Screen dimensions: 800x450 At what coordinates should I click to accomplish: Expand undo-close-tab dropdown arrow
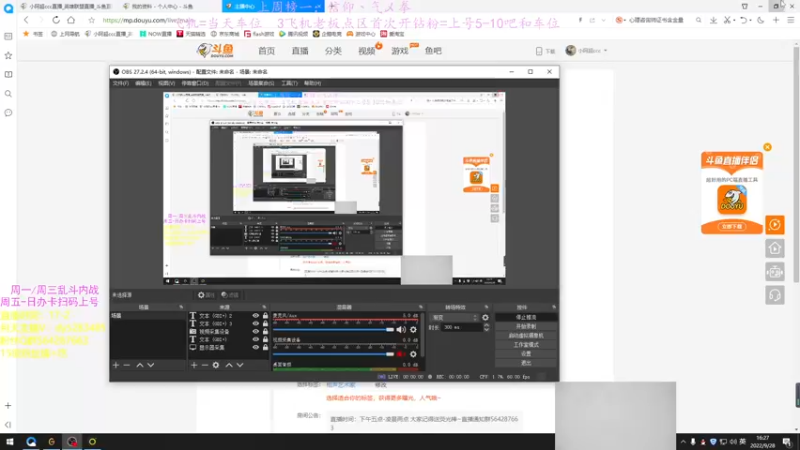tap(751, 20)
